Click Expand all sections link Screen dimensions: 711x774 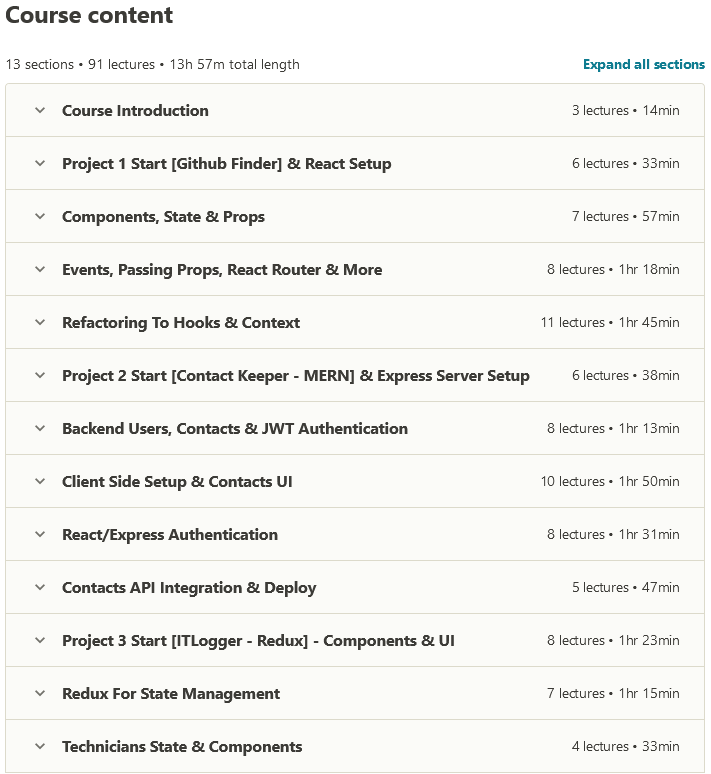point(644,65)
